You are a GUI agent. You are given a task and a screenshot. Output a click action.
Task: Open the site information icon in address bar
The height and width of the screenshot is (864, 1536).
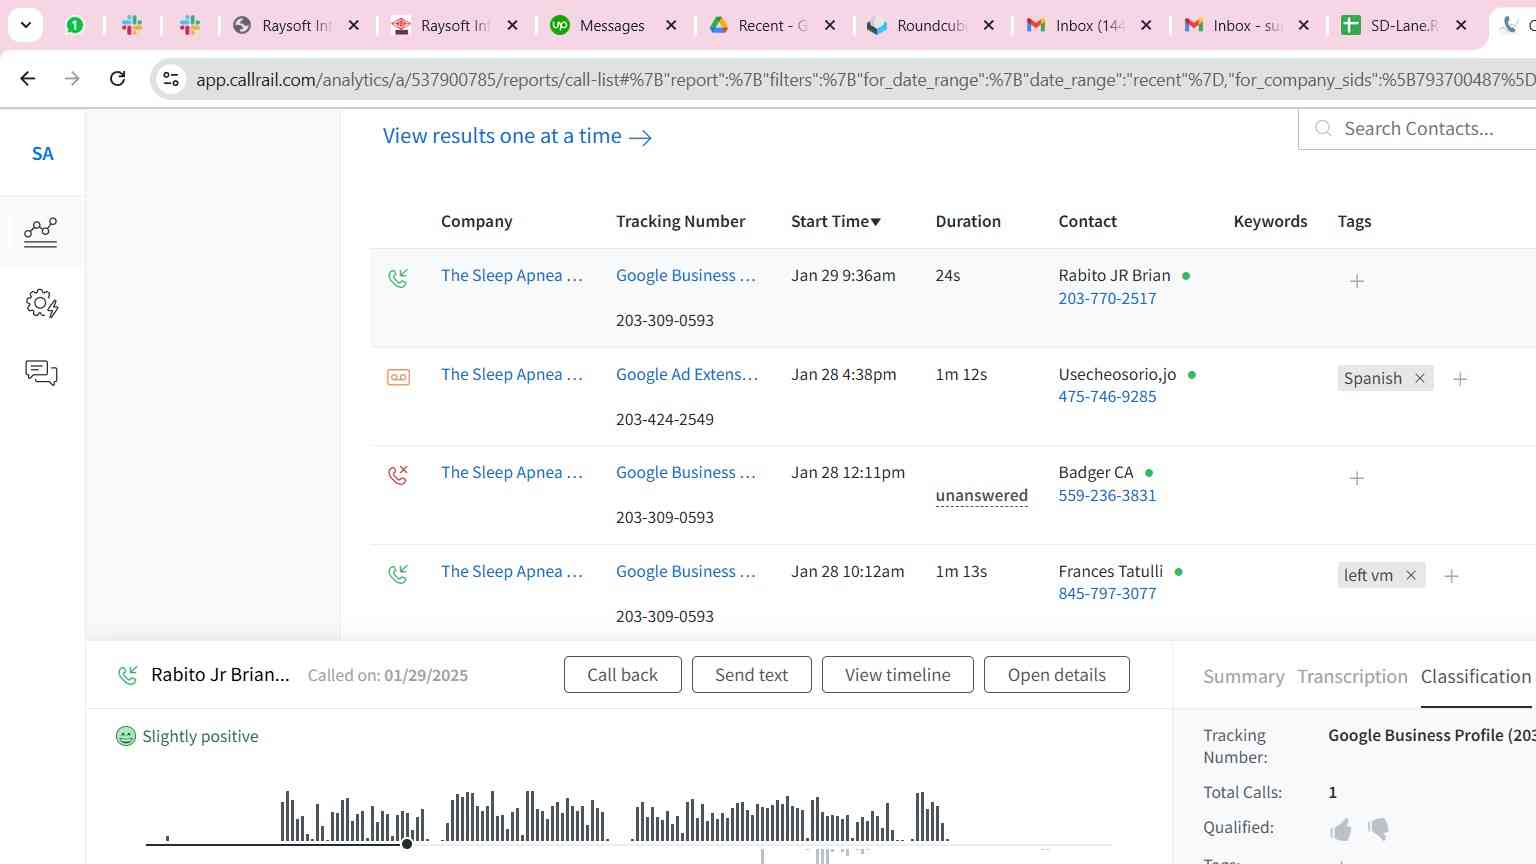tap(171, 79)
